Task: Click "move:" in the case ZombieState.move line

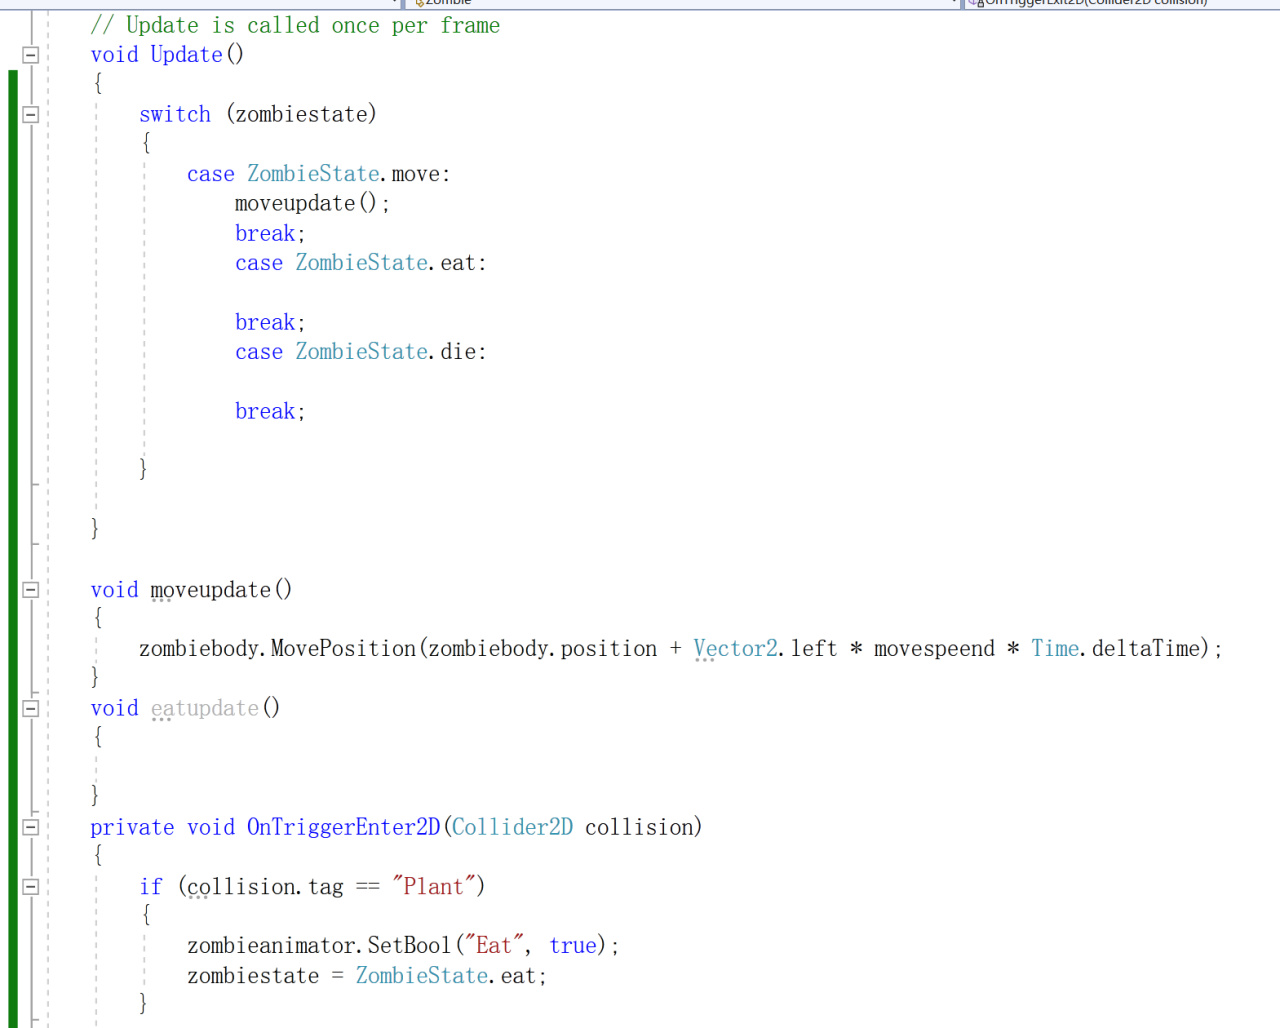Action: pos(421,174)
